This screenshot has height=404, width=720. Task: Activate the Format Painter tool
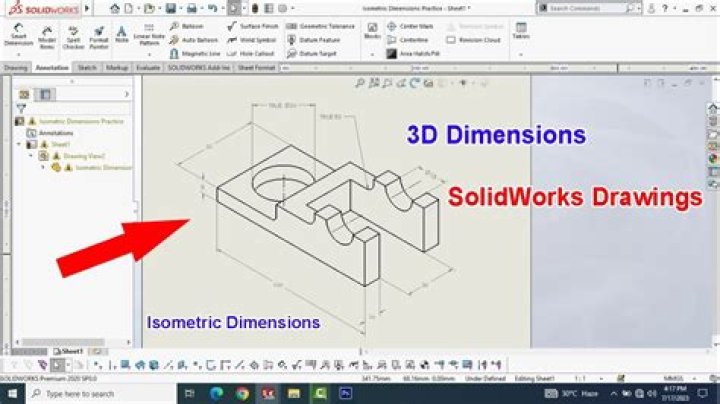coord(99,36)
